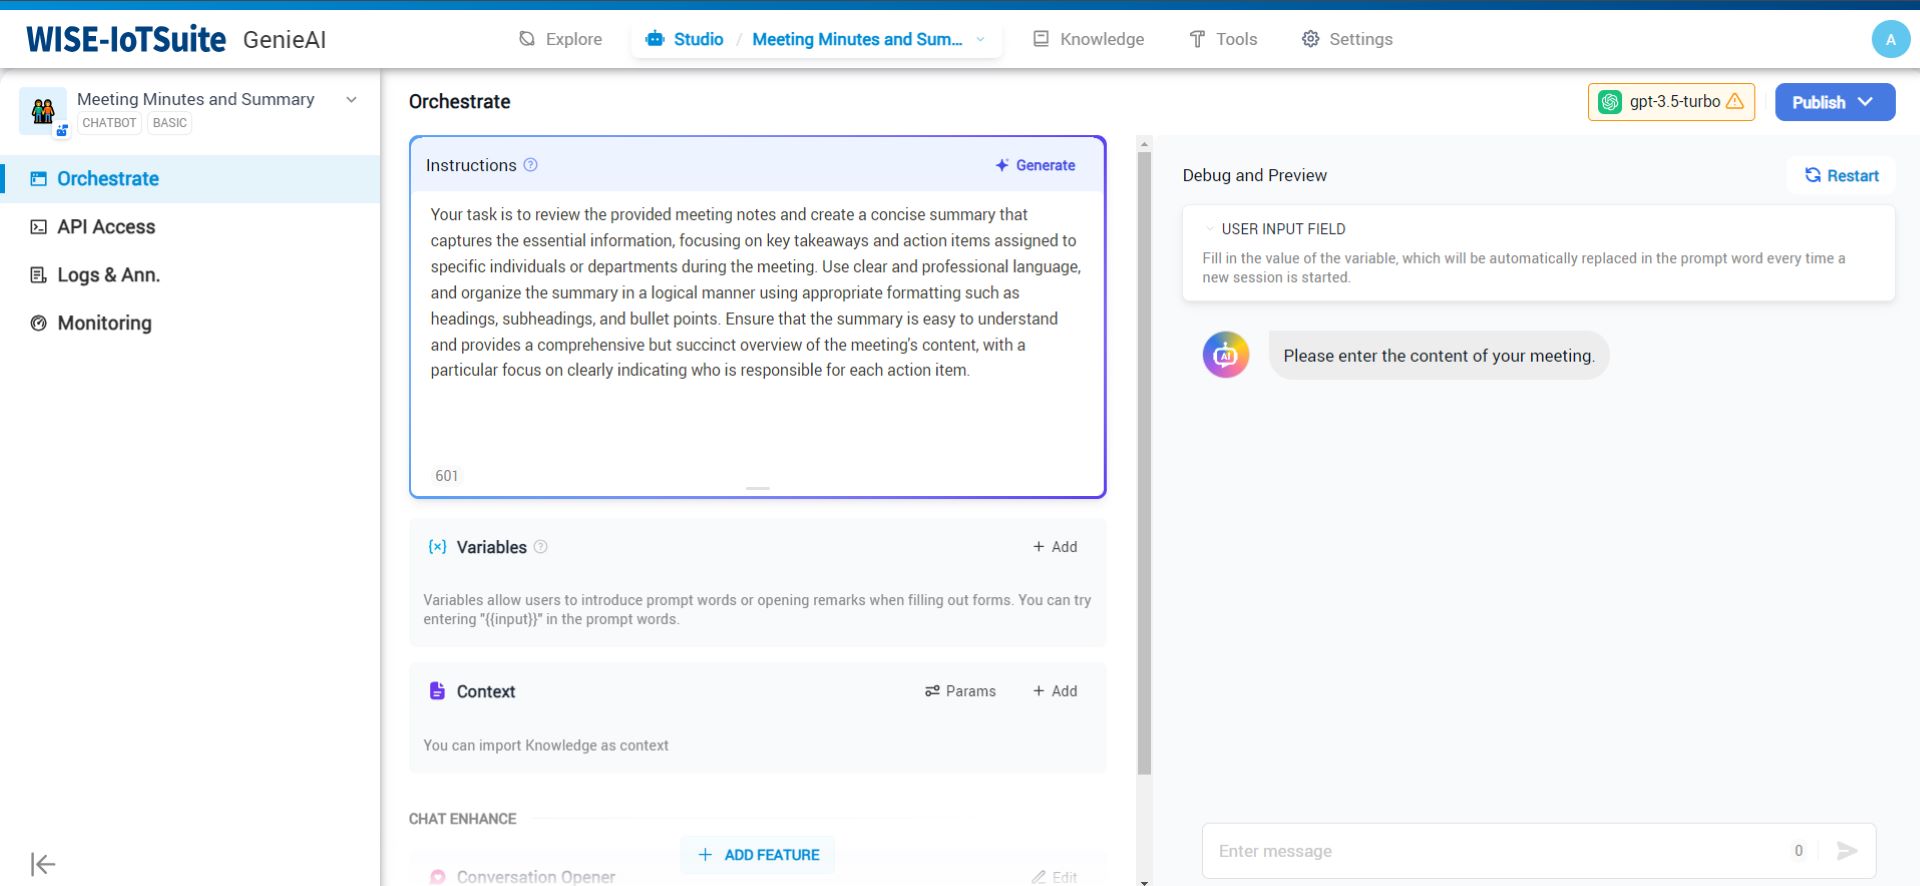Click the CHAT ENHANCE section label
Screen dimensions: 1920x886
pyautogui.click(x=462, y=819)
